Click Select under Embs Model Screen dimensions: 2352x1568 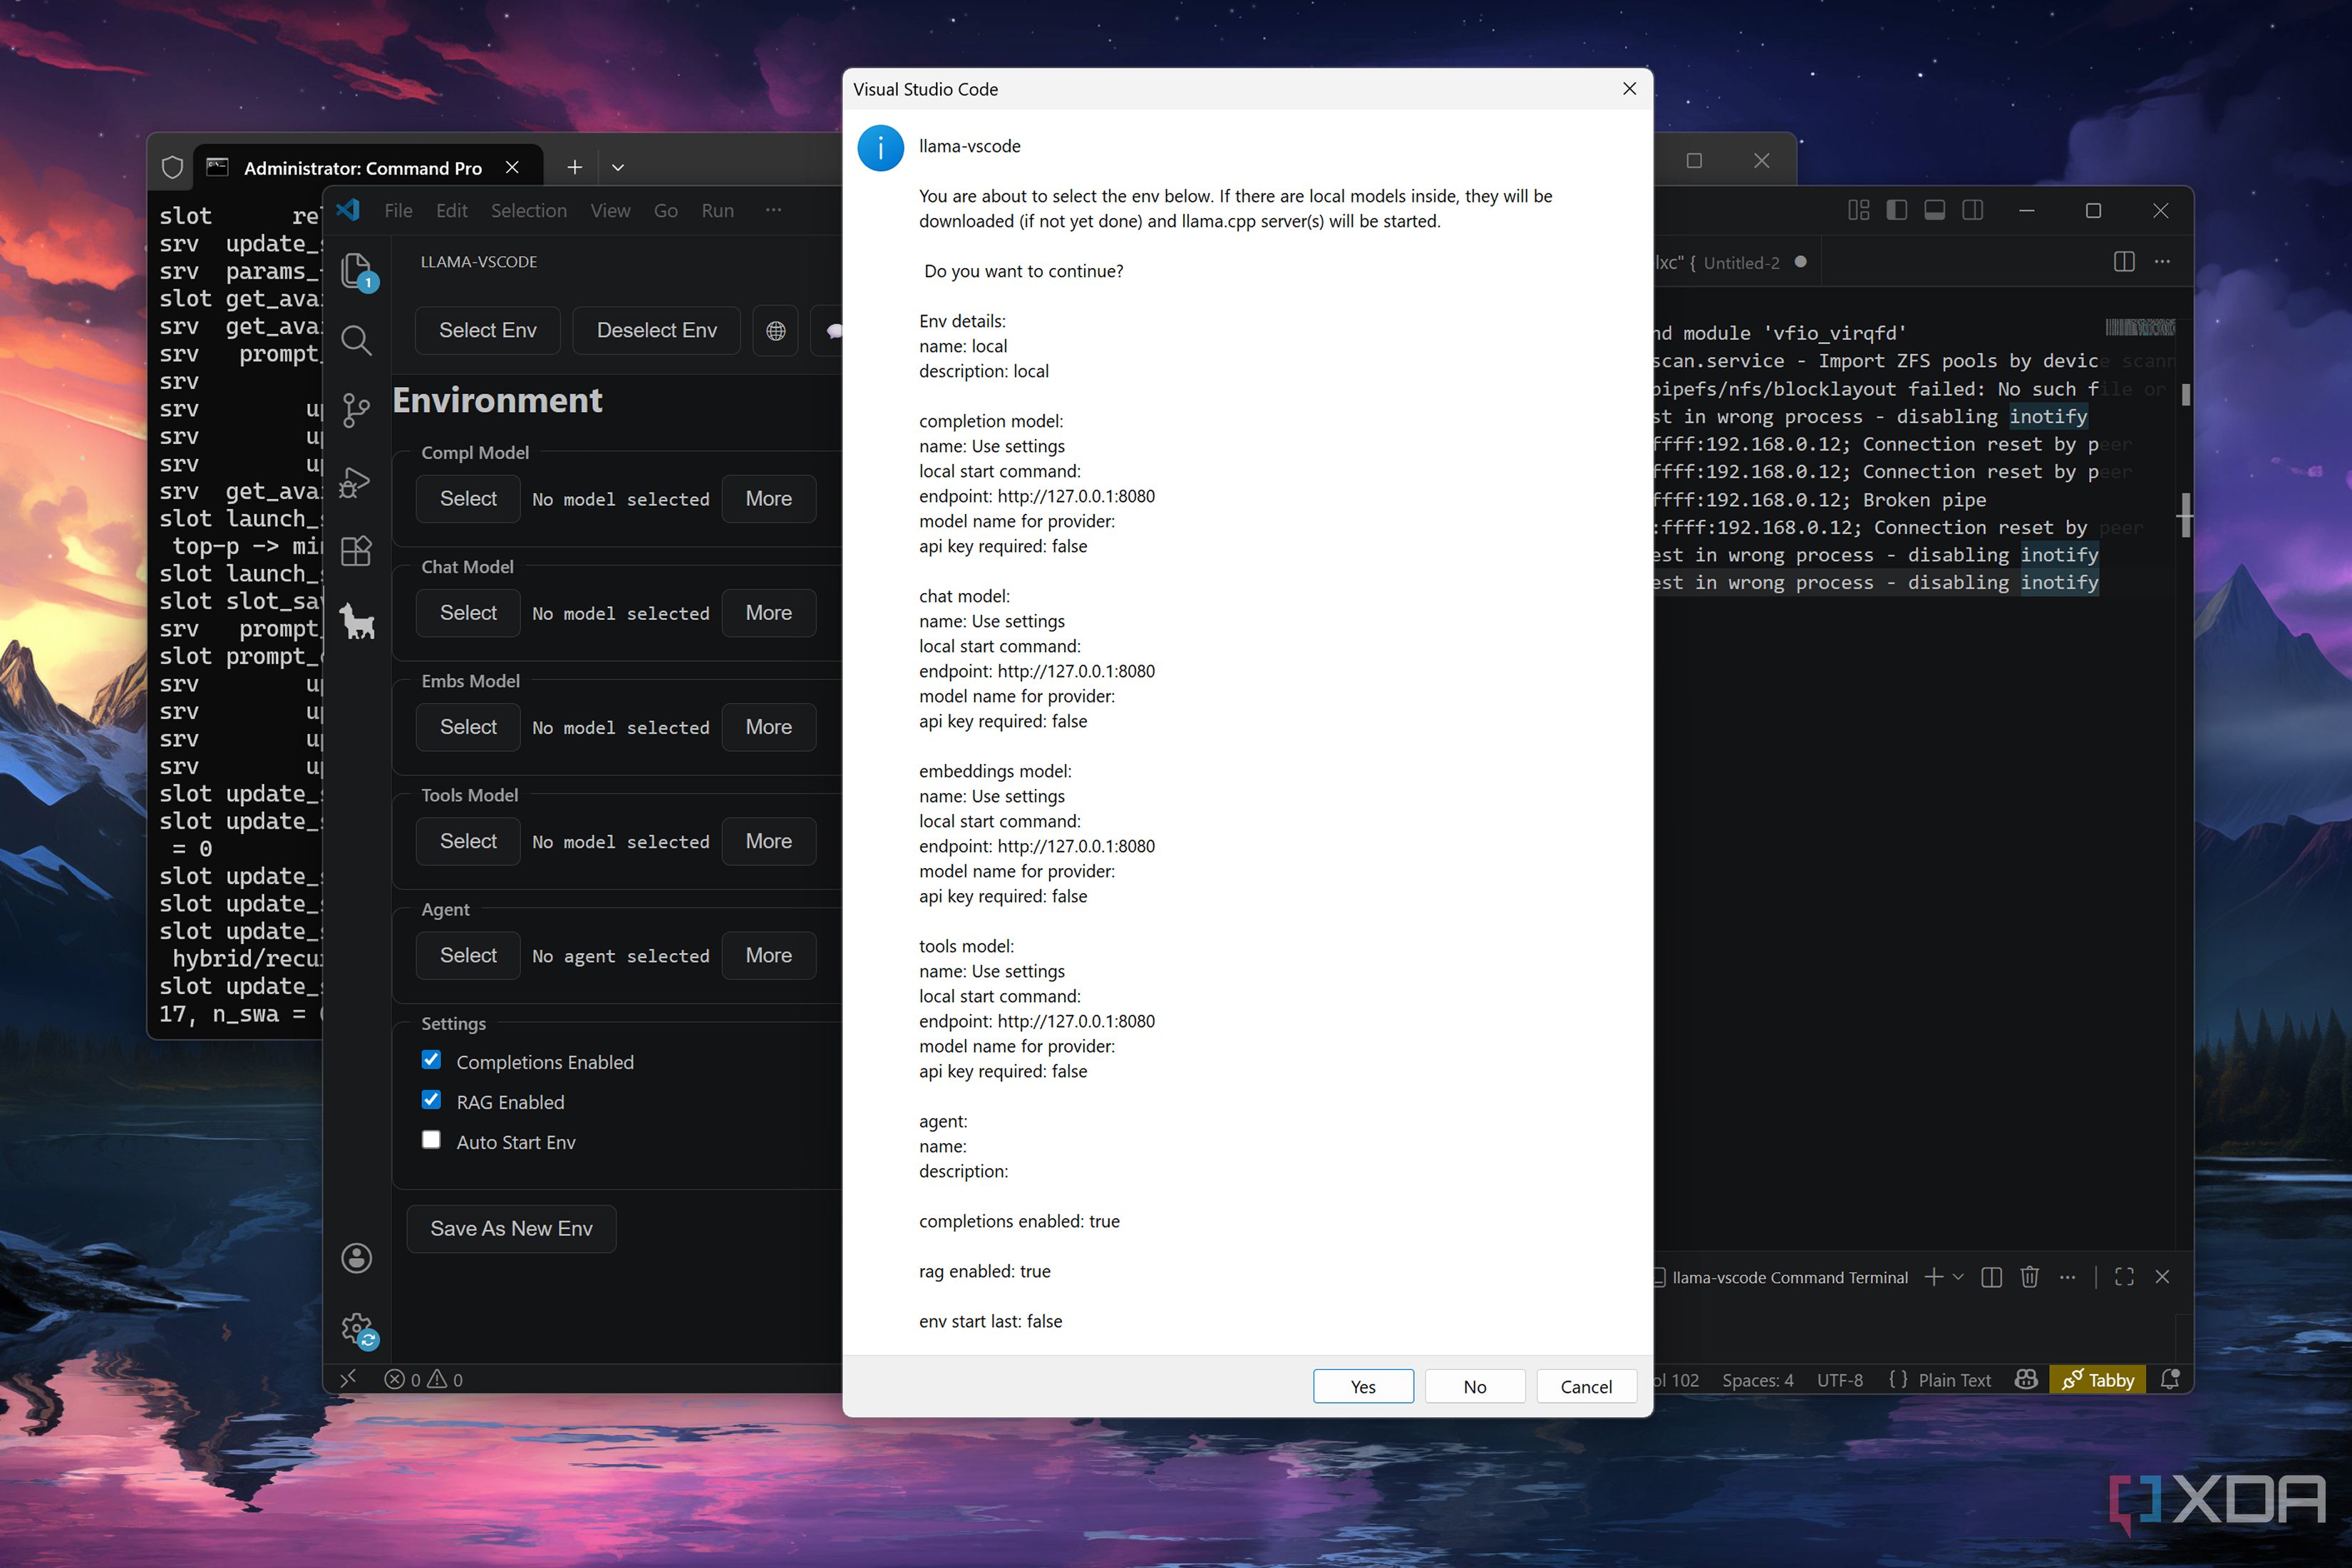pos(468,727)
